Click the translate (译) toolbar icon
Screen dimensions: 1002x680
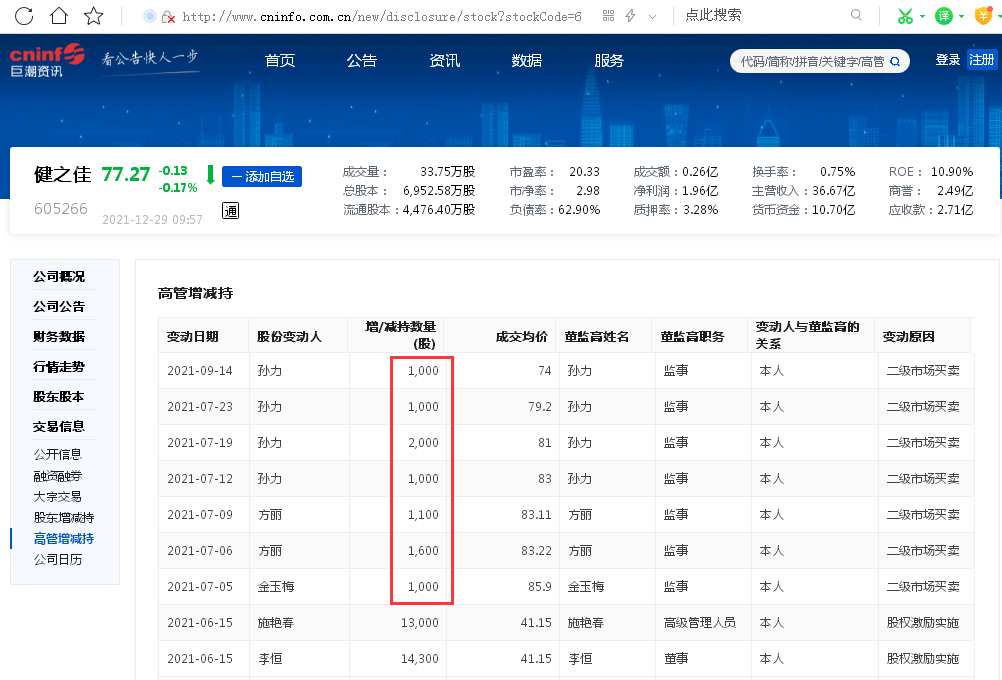click(x=941, y=16)
